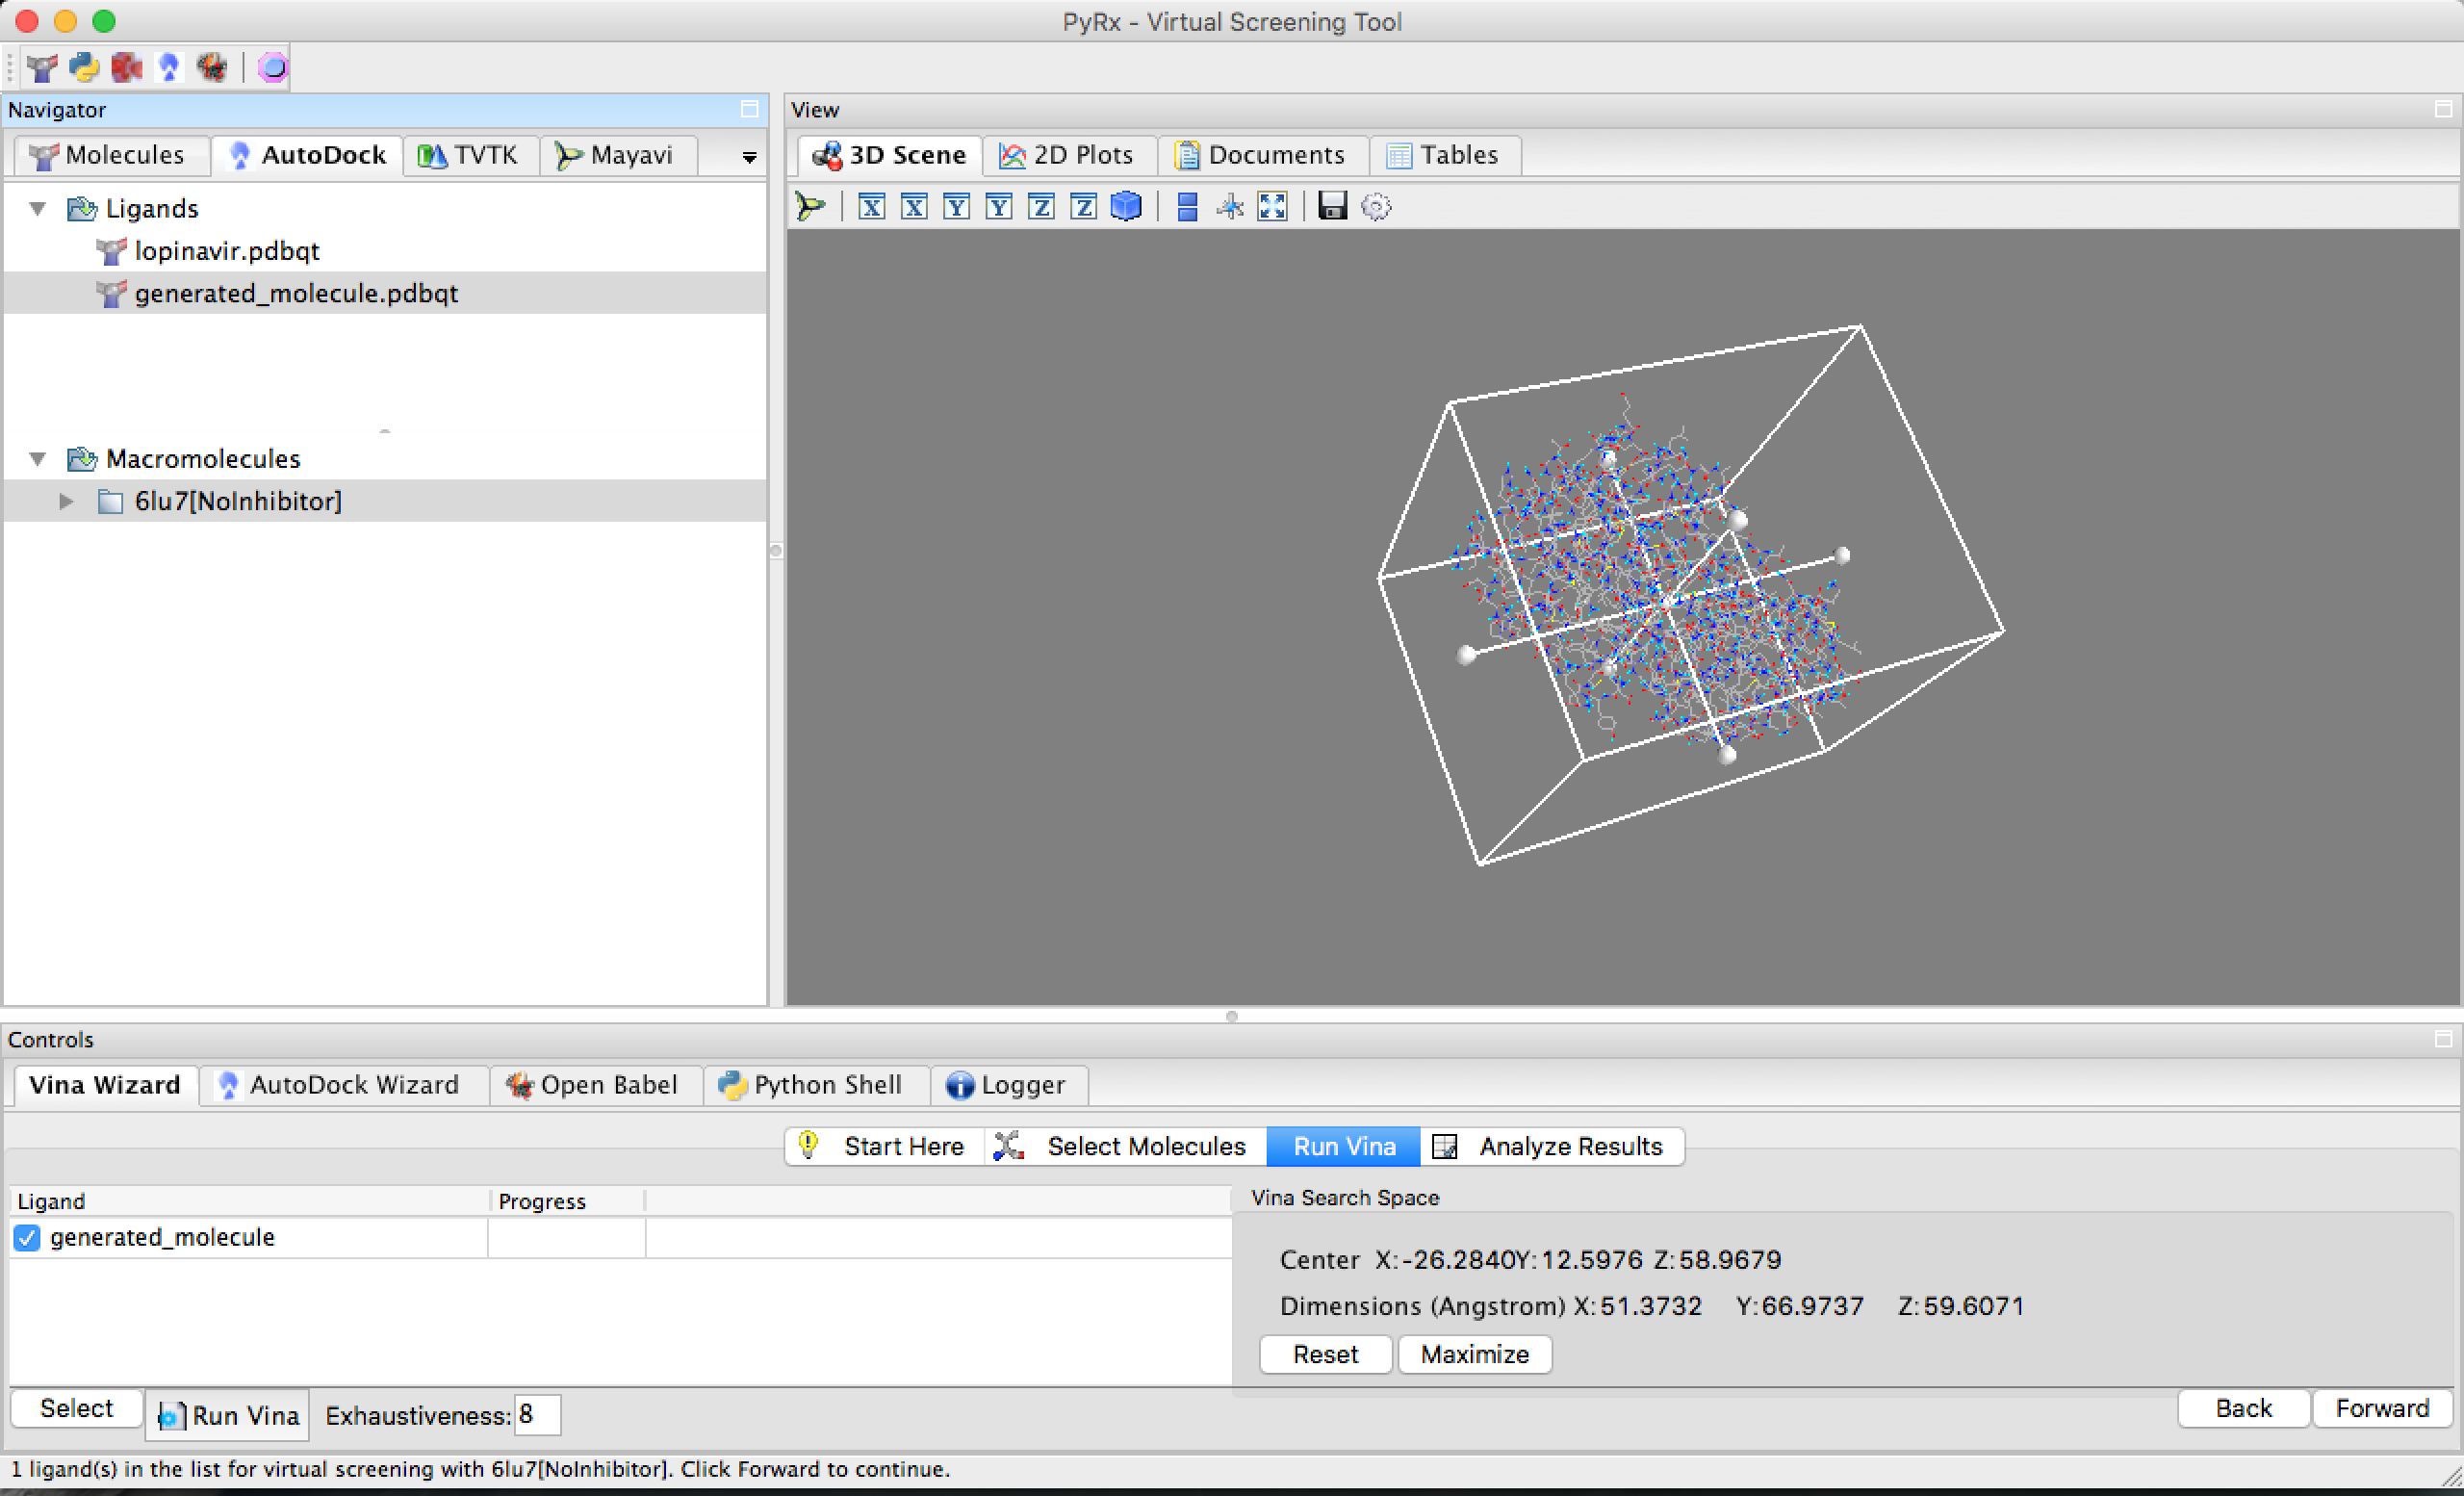
Task: Click the isometric view cube icon
Action: (1126, 207)
